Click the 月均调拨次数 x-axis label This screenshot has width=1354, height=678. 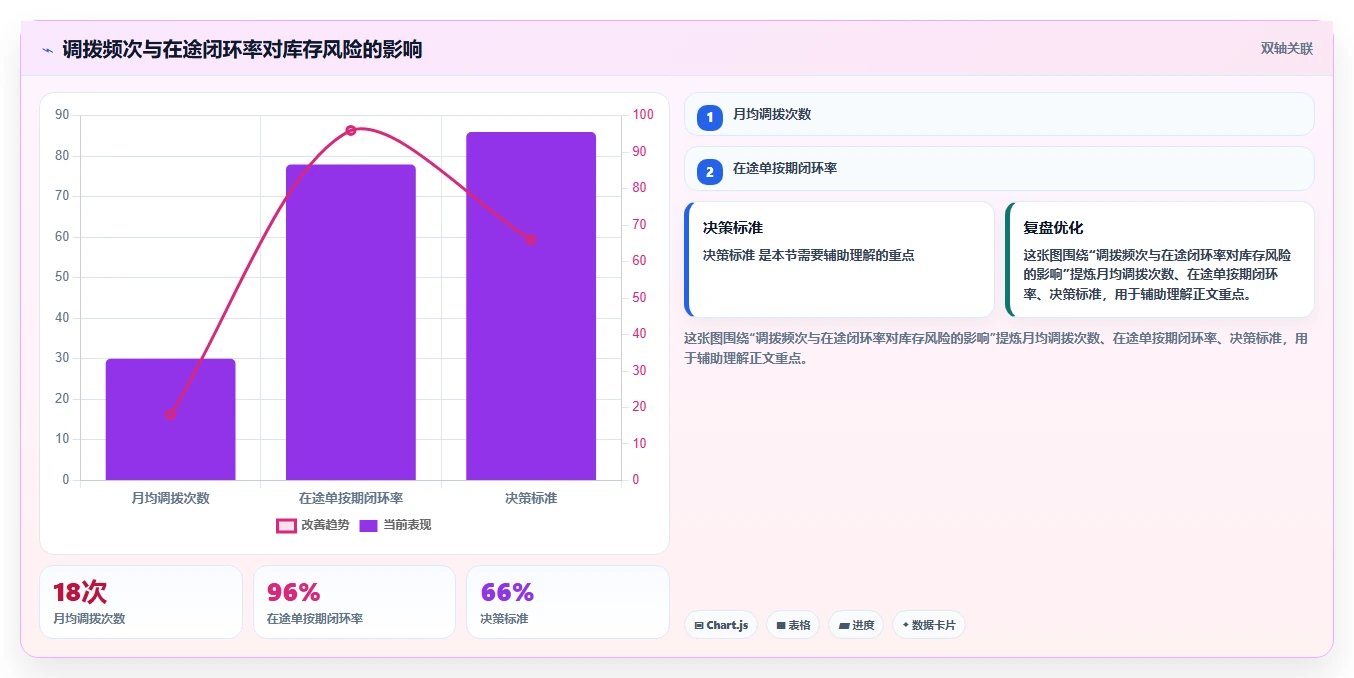click(x=170, y=498)
